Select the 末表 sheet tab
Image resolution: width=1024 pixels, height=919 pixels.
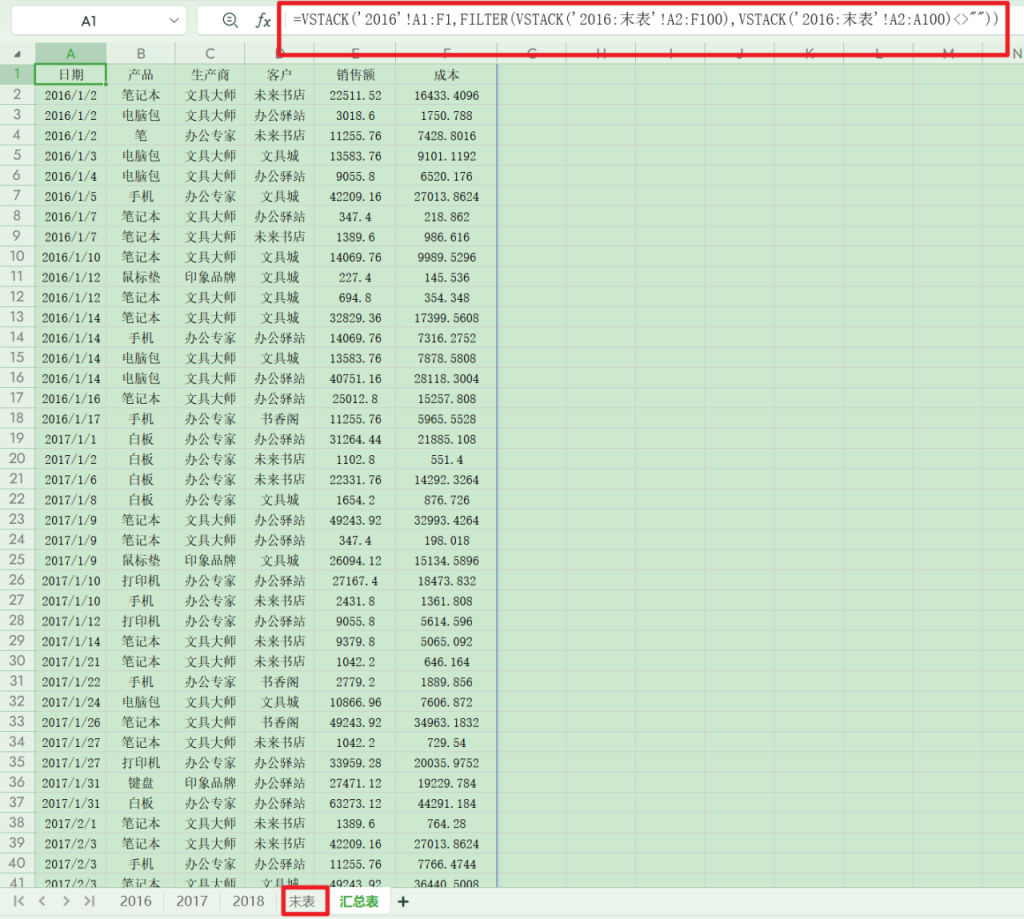[x=303, y=901]
